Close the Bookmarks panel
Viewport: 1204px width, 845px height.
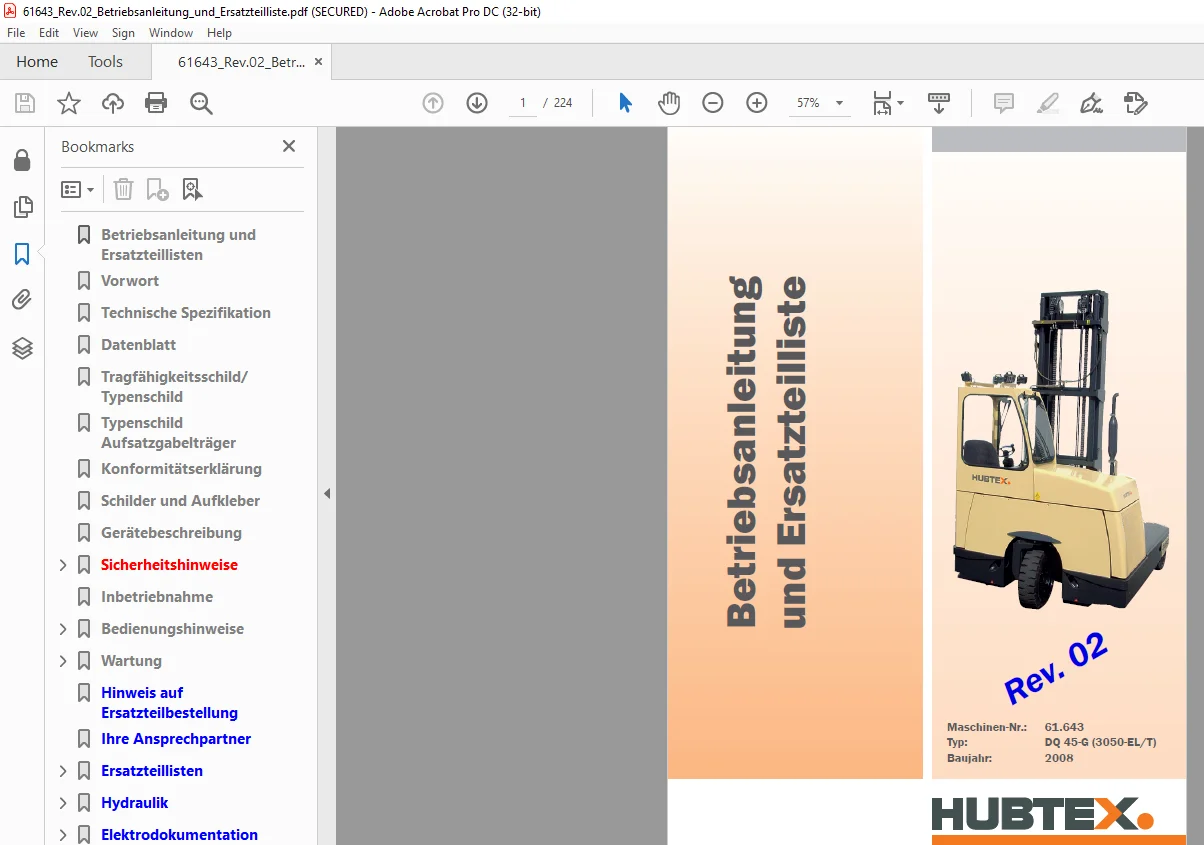[289, 146]
